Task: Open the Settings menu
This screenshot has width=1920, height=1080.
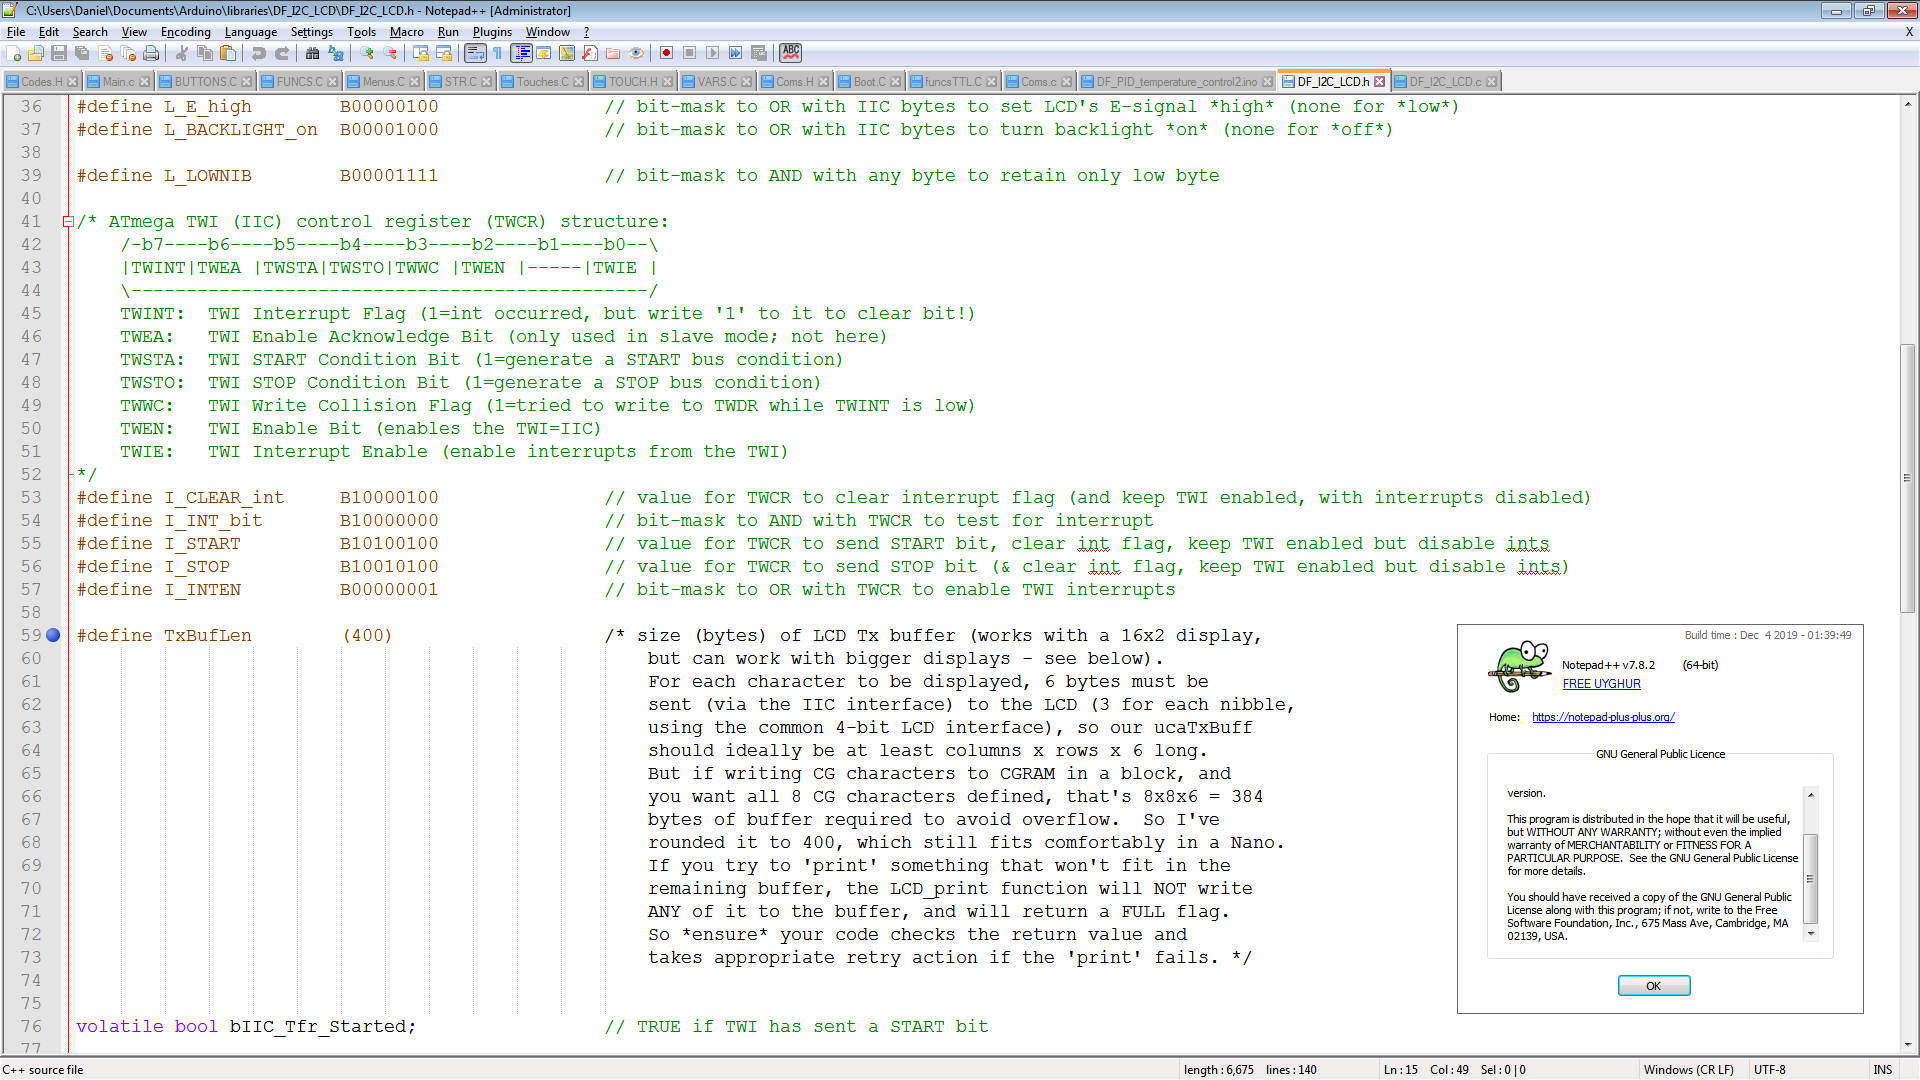Action: click(311, 32)
